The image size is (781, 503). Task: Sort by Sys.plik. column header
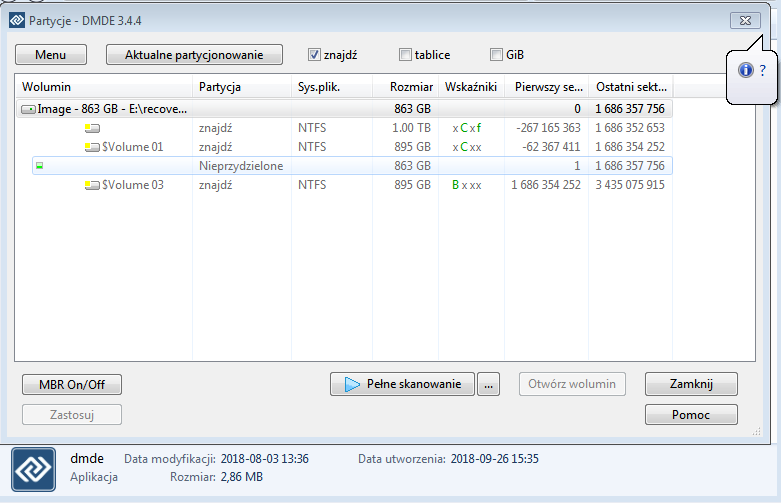[332, 87]
